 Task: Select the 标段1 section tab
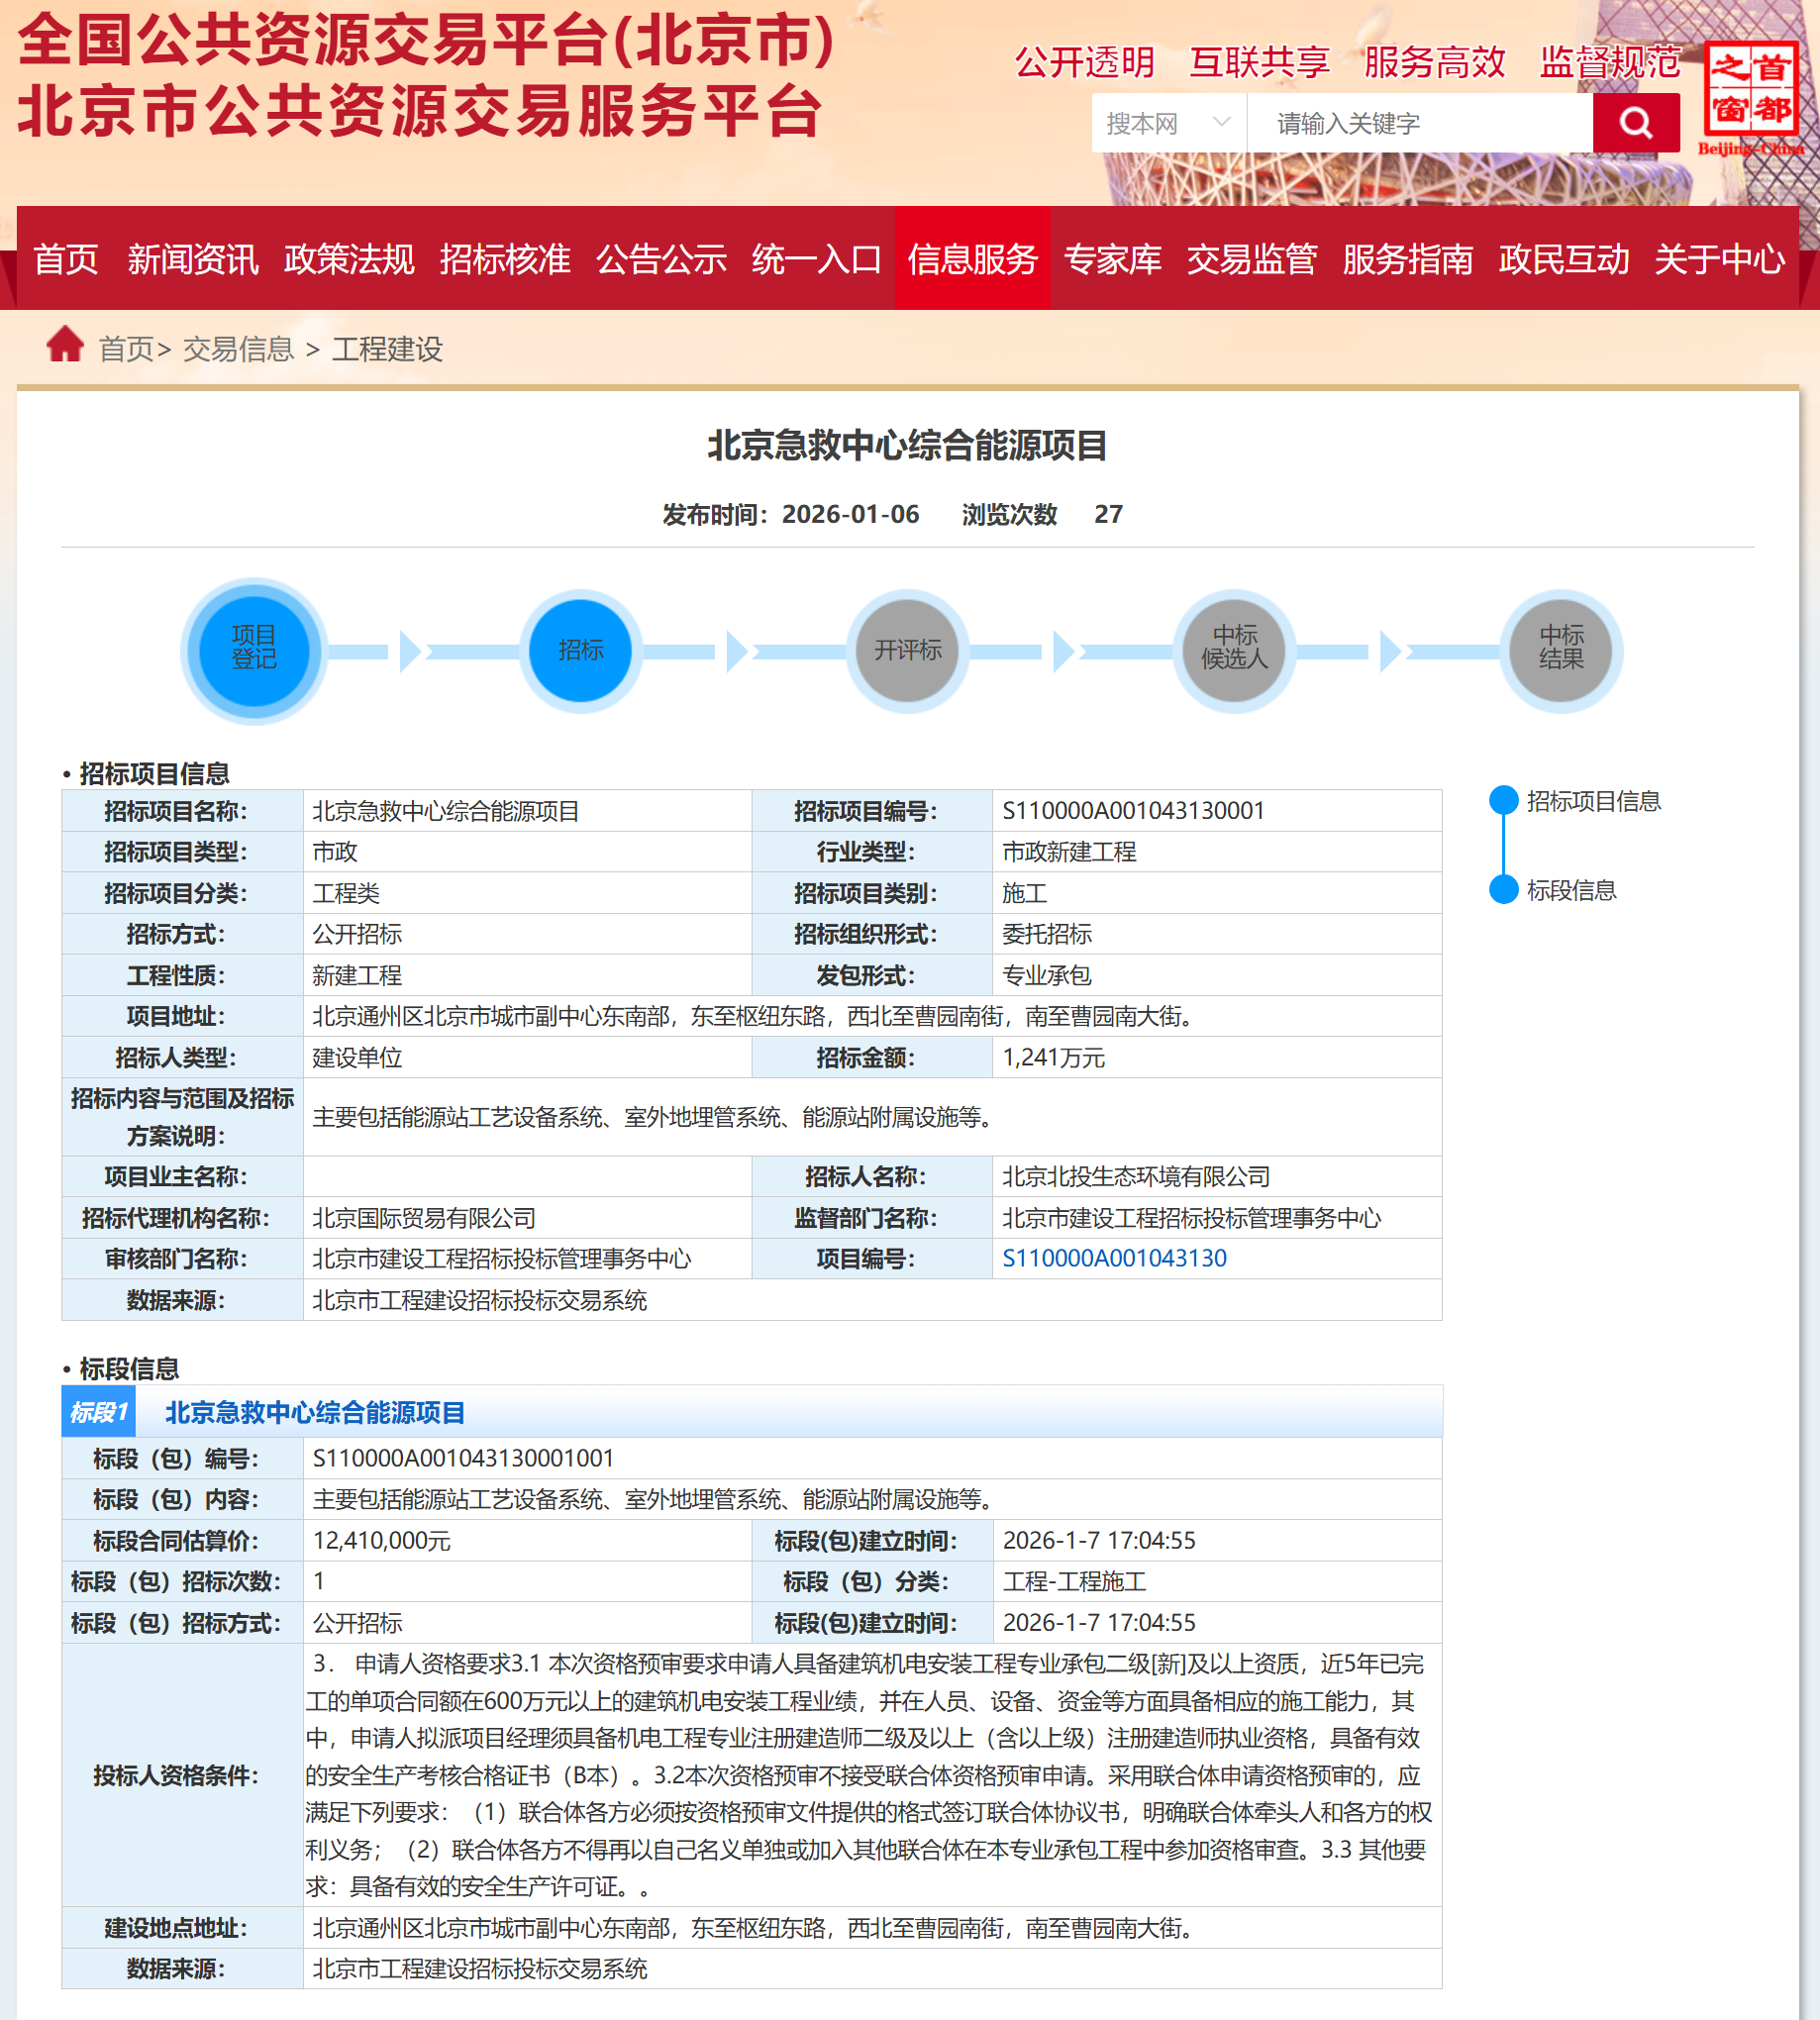coord(98,1412)
